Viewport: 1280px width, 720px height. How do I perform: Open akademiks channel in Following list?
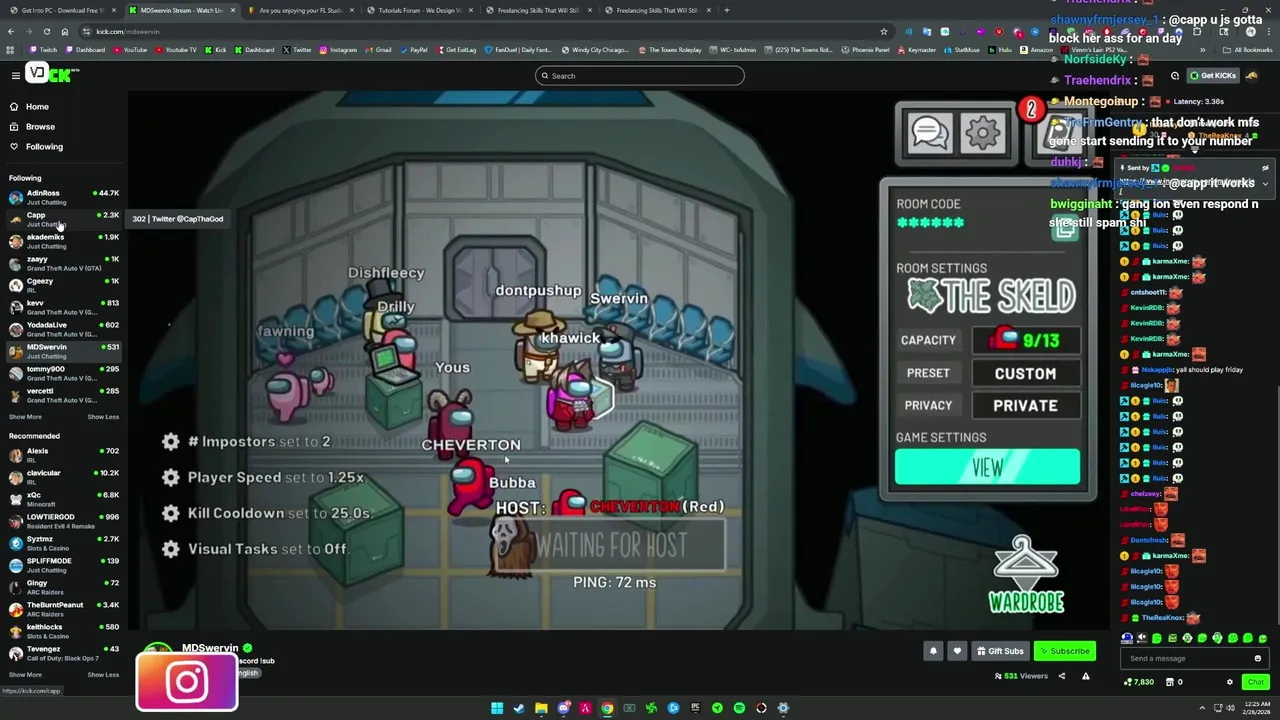[63, 241]
